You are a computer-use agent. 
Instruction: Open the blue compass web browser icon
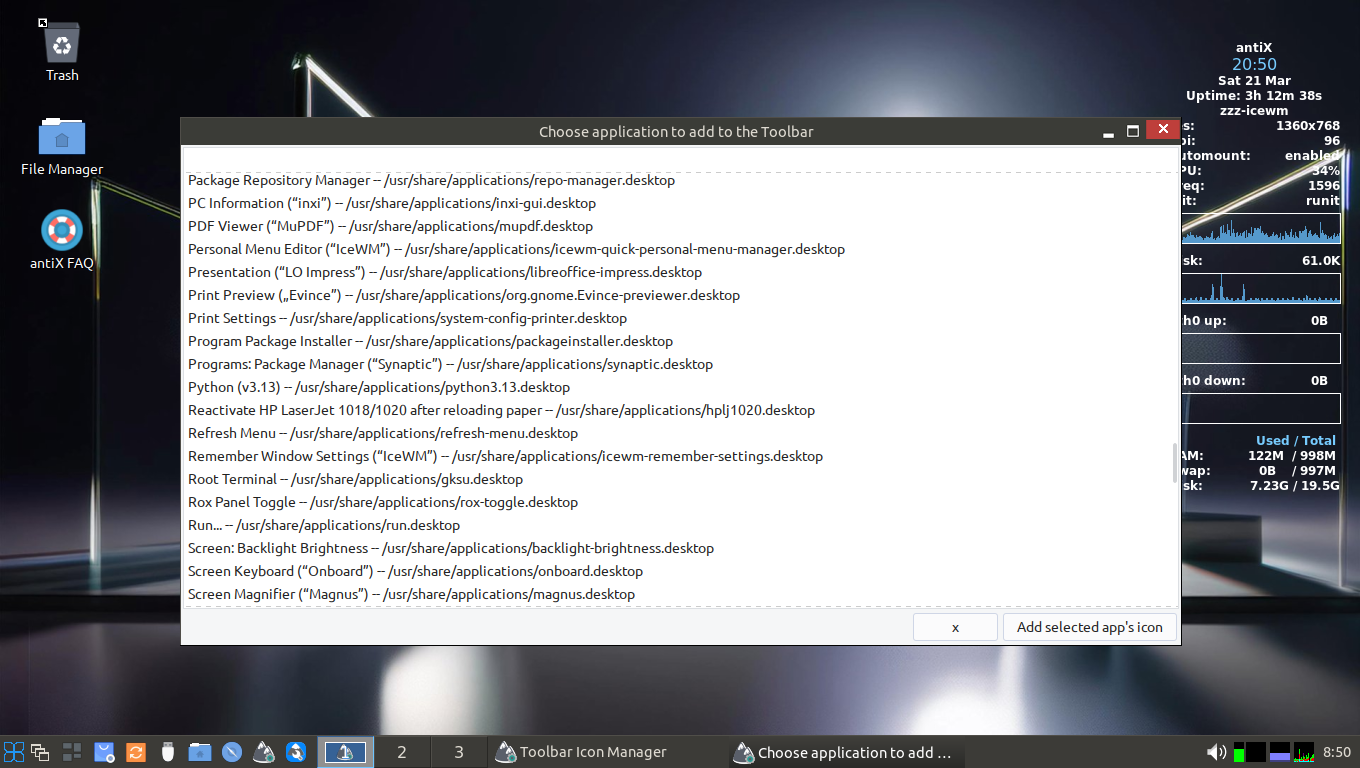pyautogui.click(x=232, y=752)
